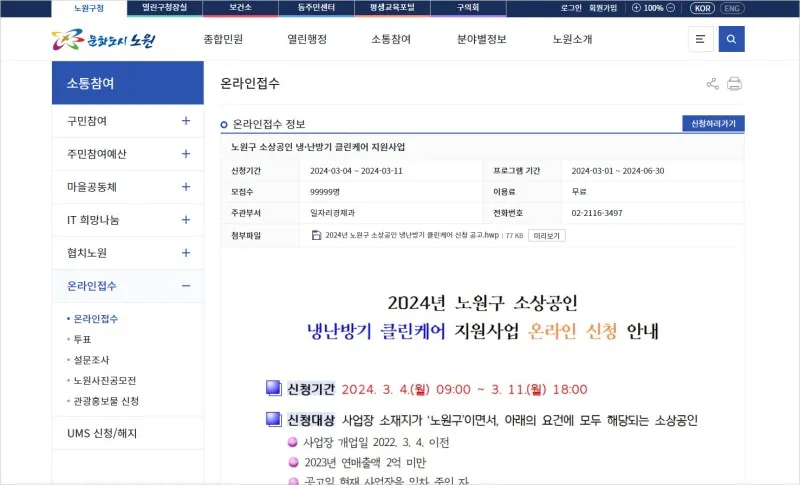800x485 pixels.
Task: Open the 종합민원 main menu
Action: pos(223,39)
